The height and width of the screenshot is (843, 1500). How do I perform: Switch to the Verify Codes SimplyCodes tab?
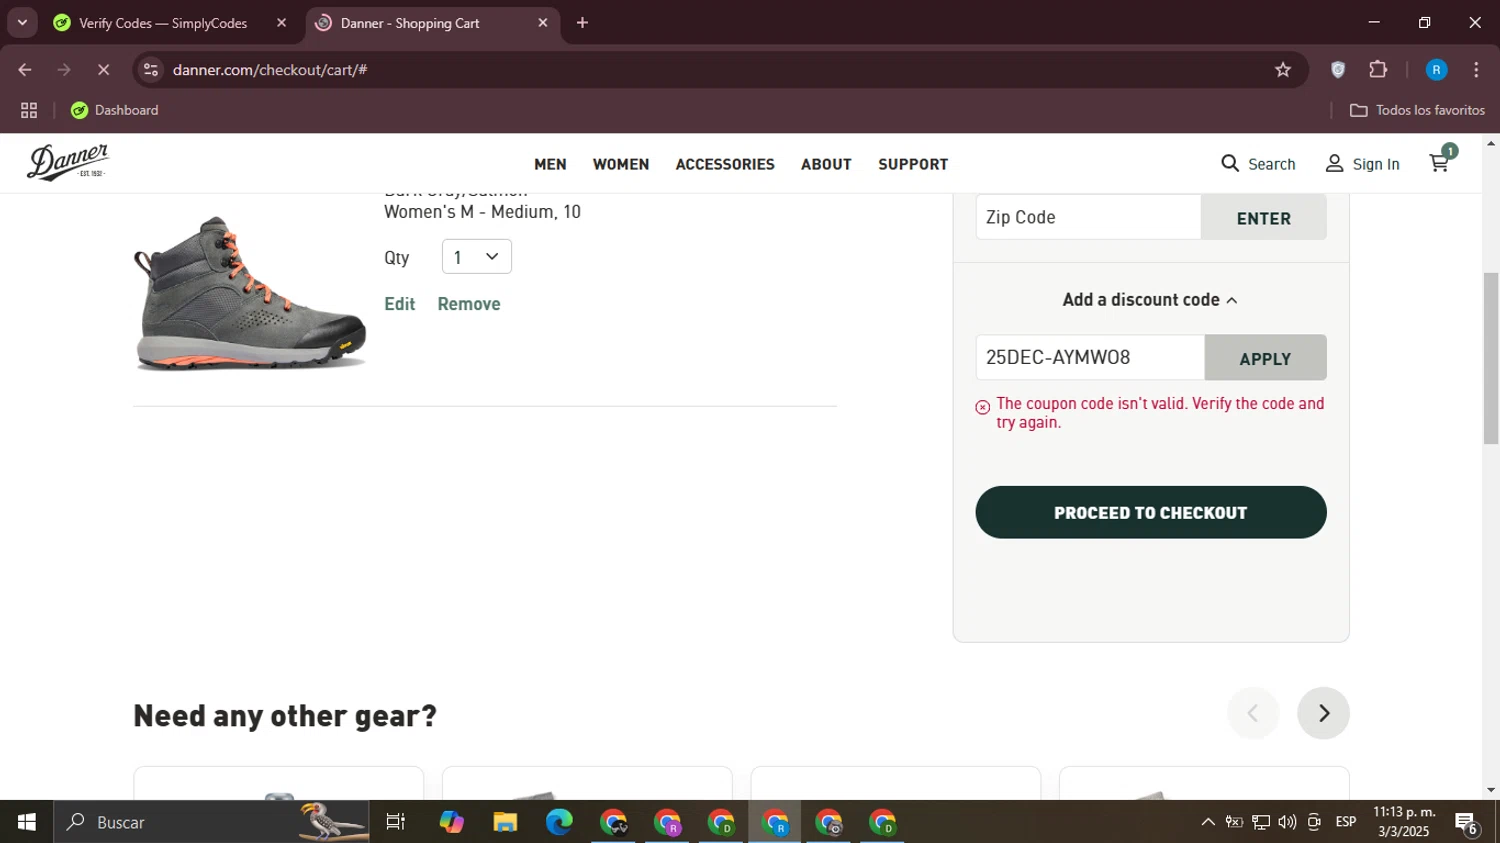coord(163,23)
